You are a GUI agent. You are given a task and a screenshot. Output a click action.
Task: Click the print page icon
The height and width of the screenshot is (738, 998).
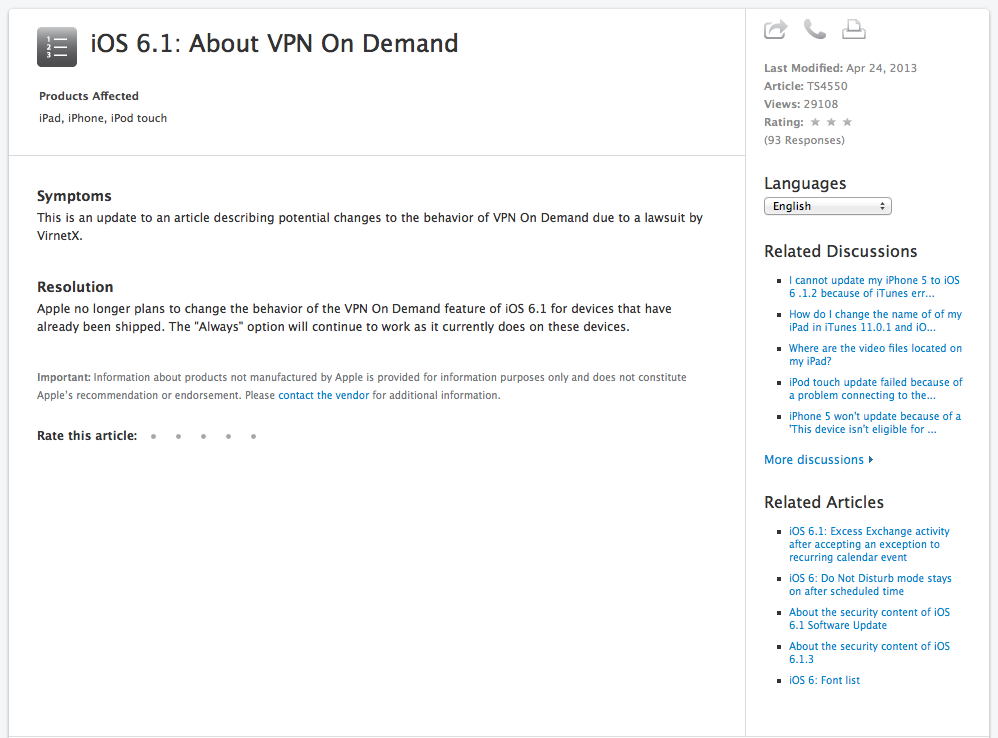[x=853, y=30]
